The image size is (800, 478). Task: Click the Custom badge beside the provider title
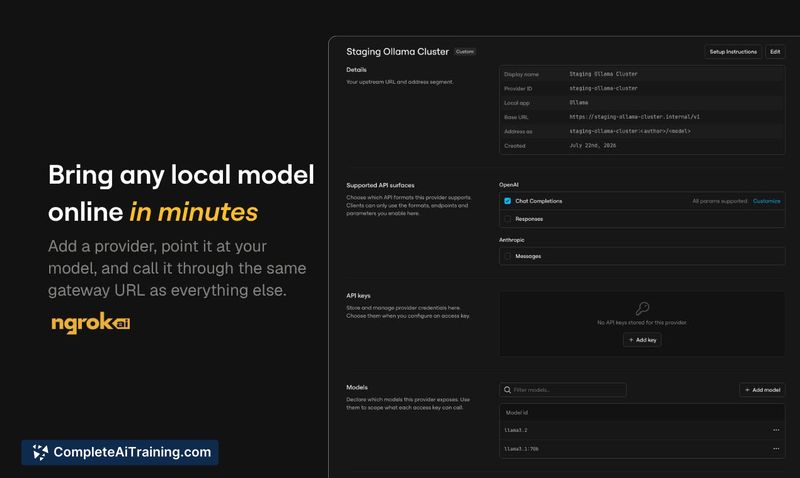coord(465,52)
